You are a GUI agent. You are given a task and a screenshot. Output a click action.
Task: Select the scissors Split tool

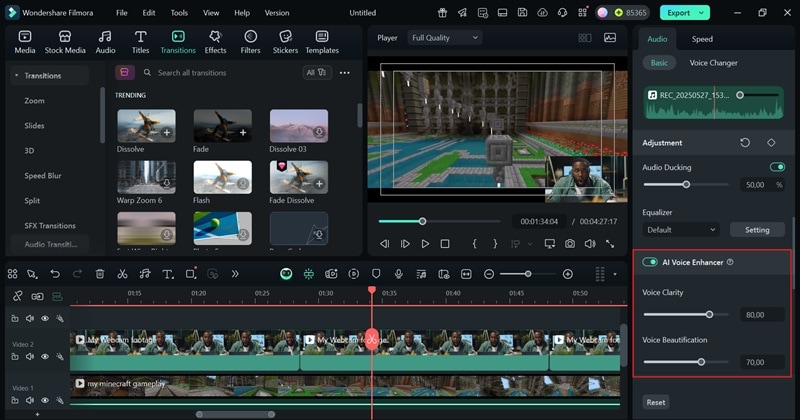tap(122, 274)
